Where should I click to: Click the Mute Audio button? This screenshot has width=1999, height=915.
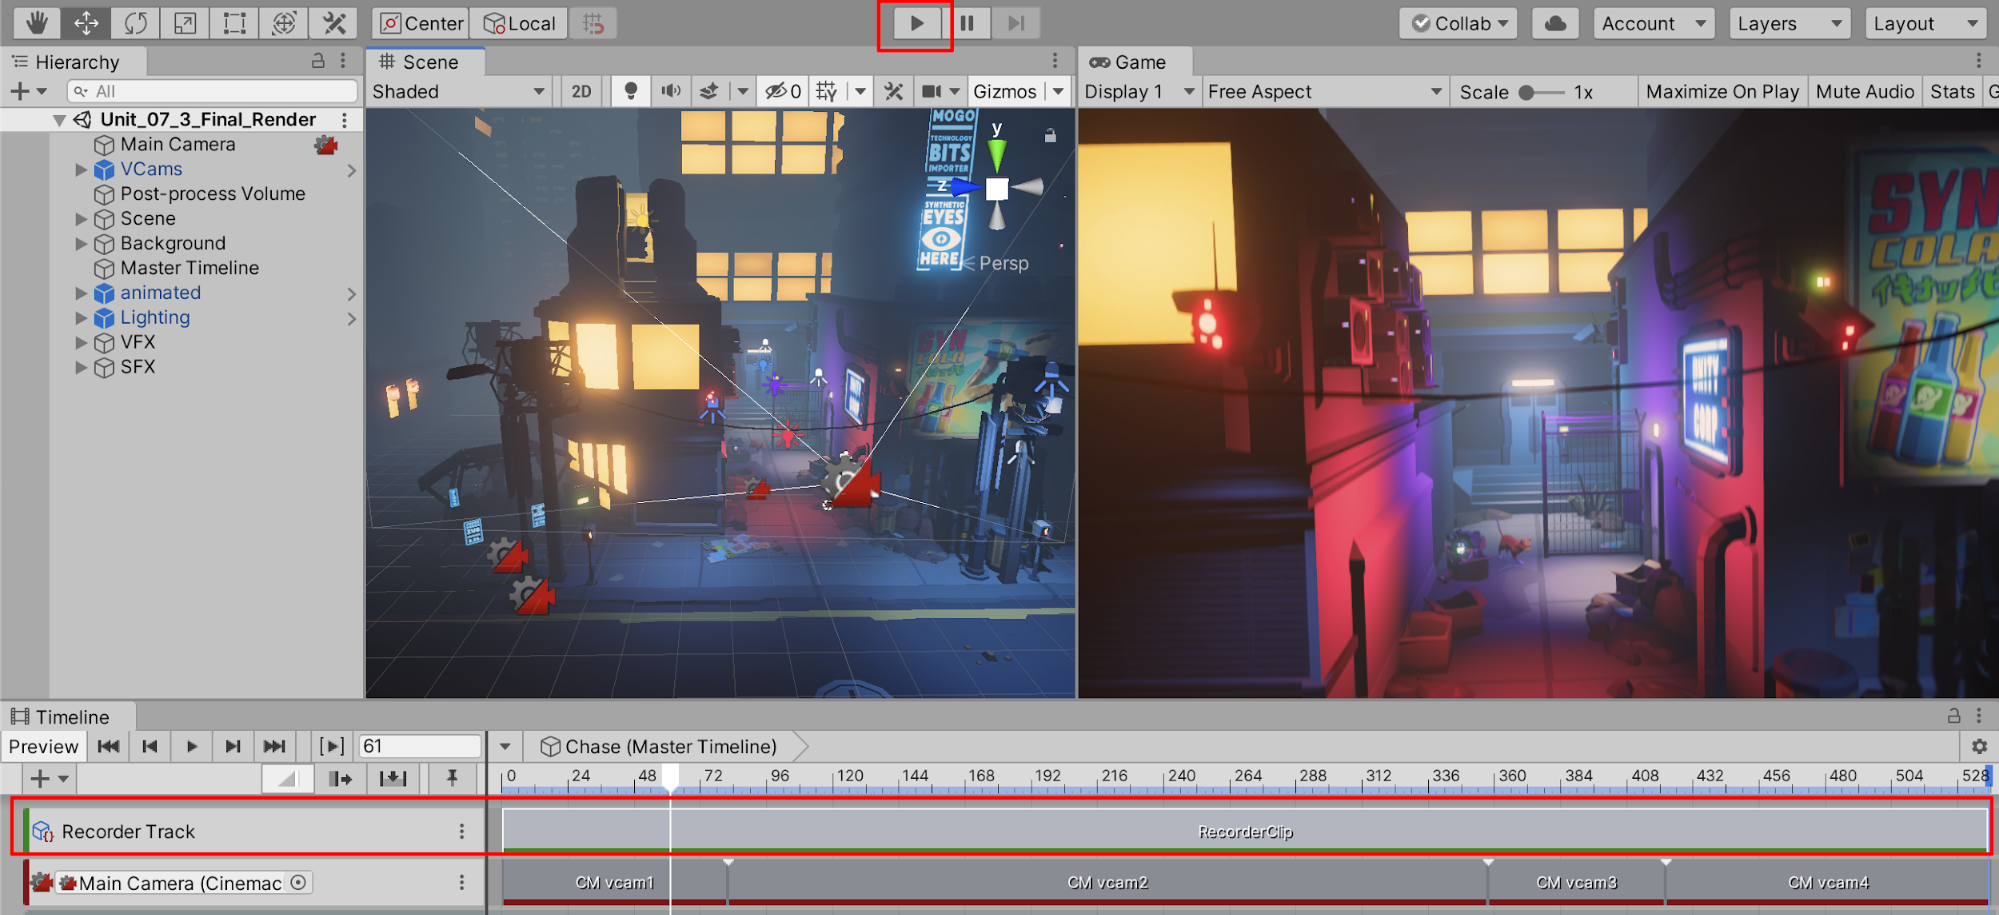(x=1864, y=92)
